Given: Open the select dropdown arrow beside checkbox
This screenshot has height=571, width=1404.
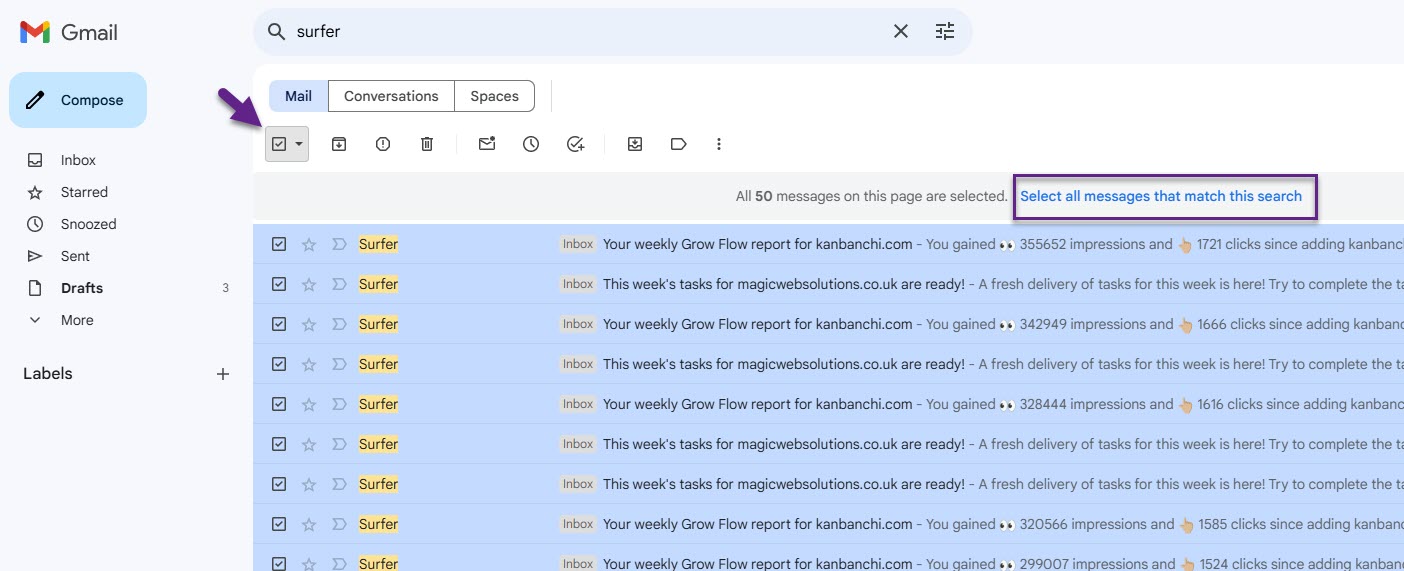Looking at the screenshot, I should [x=299, y=144].
